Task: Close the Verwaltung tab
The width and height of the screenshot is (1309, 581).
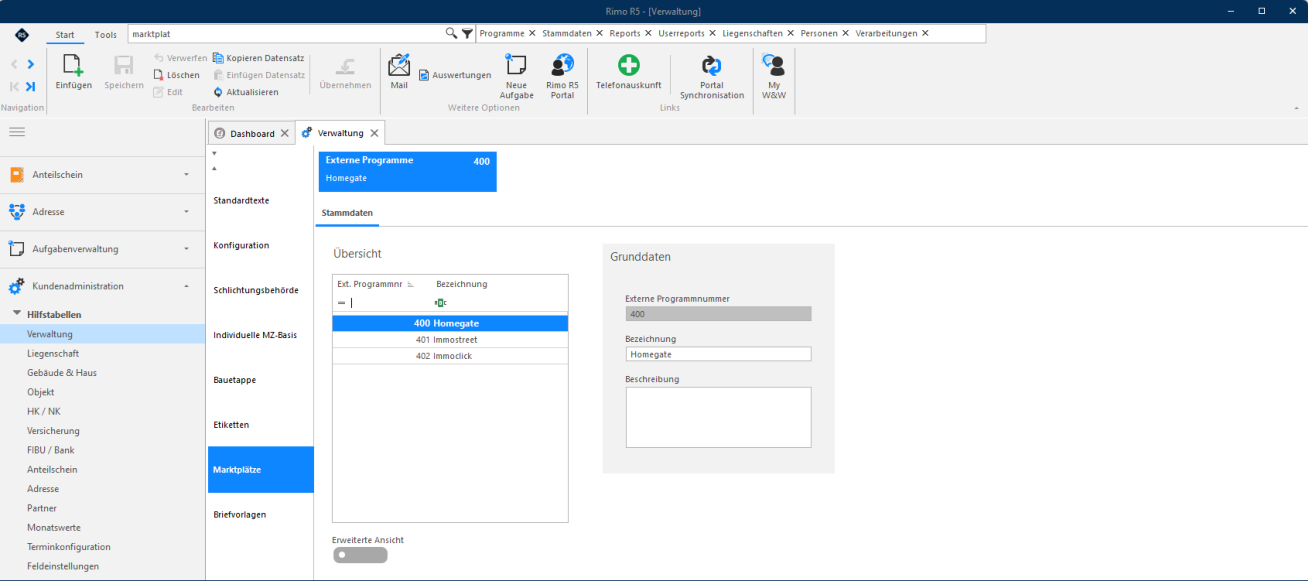Action: [x=374, y=133]
